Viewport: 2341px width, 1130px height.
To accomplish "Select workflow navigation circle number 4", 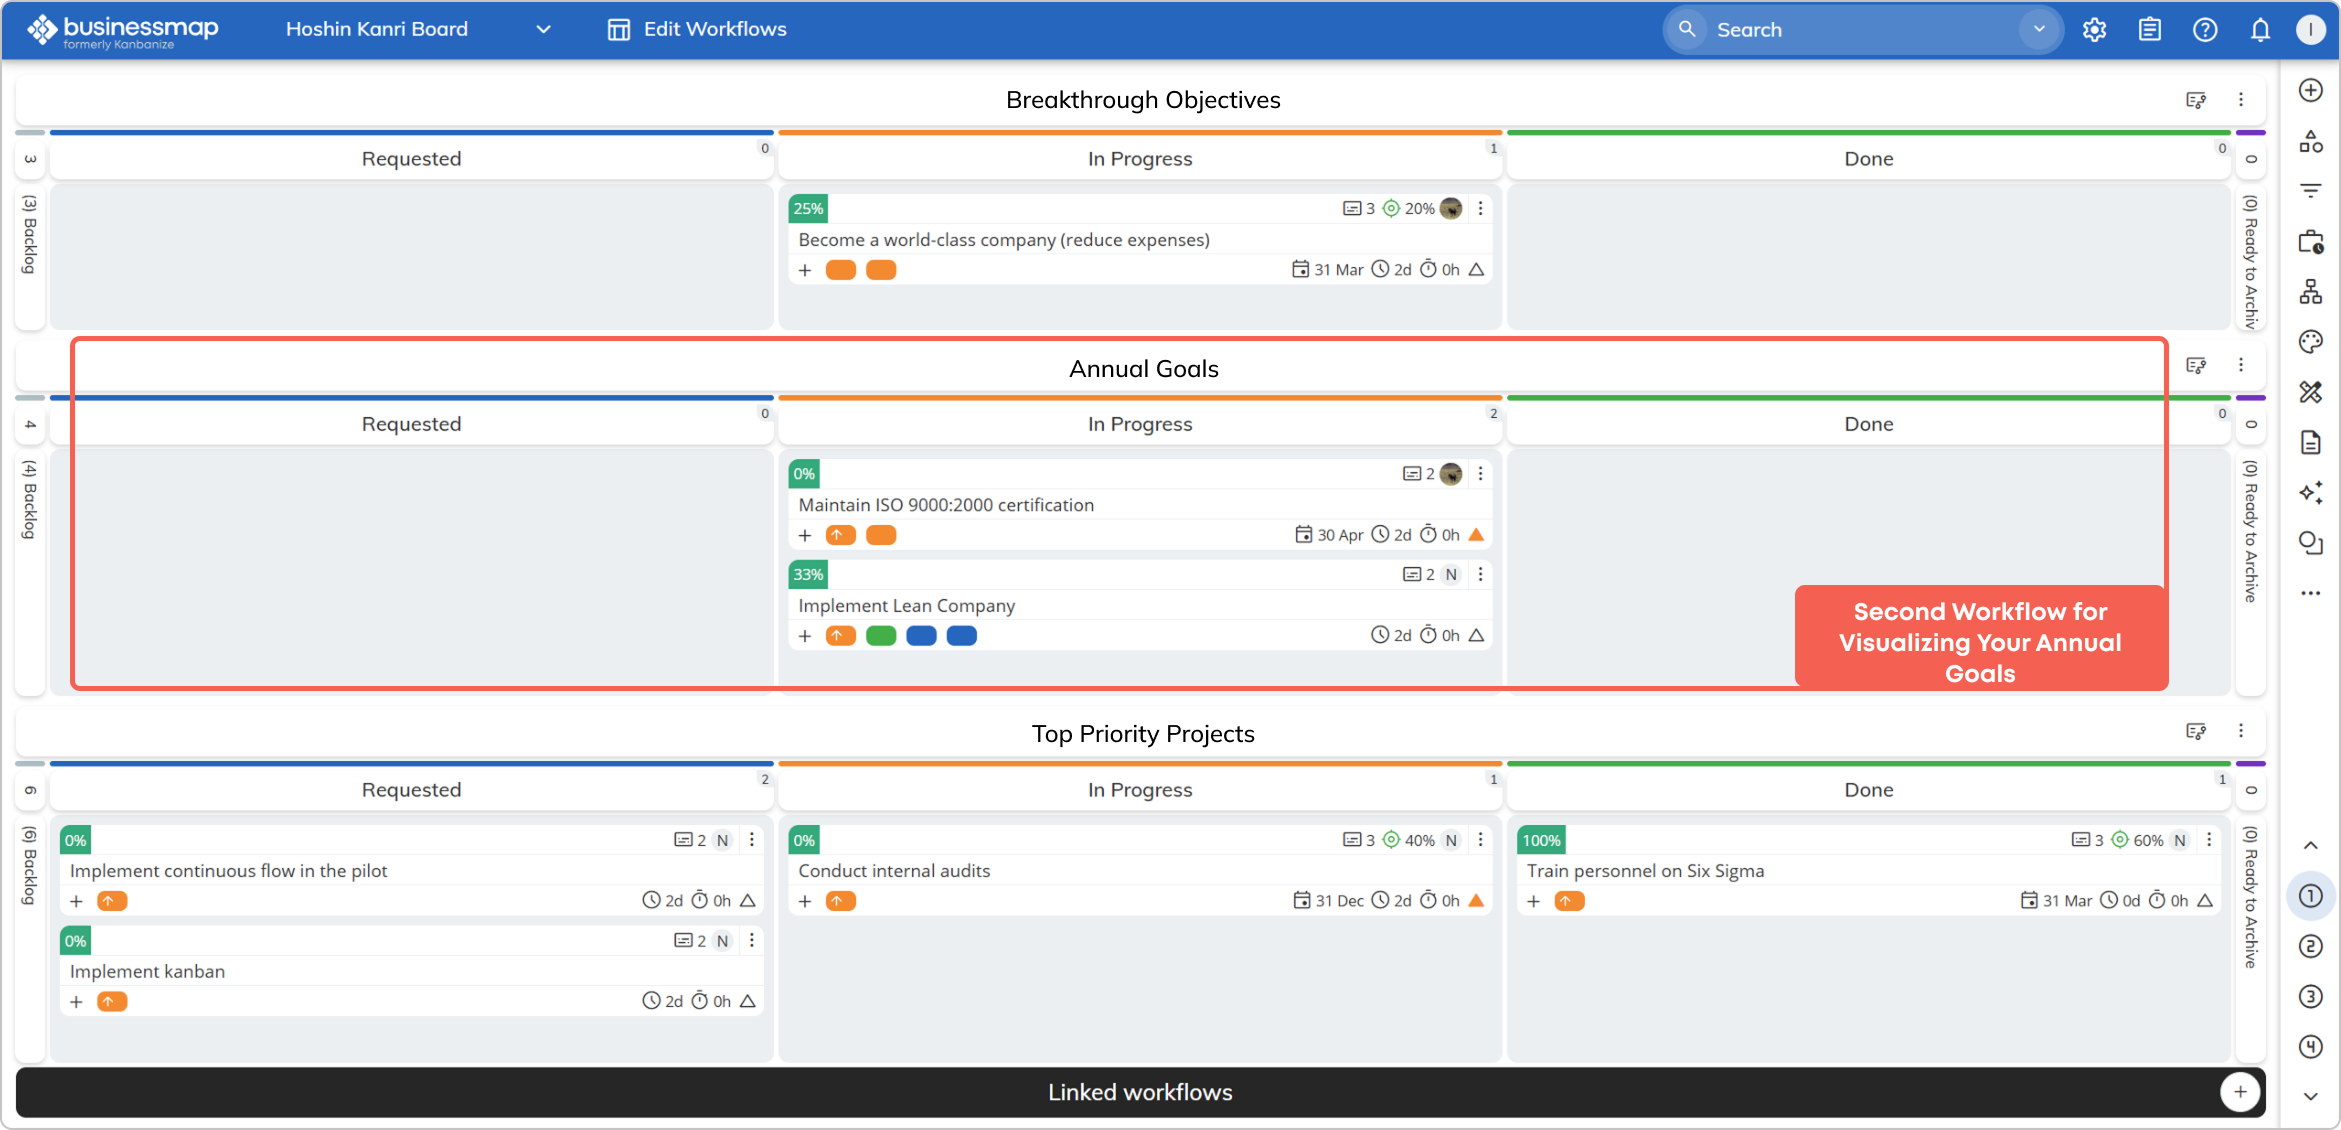I will [x=2311, y=1046].
